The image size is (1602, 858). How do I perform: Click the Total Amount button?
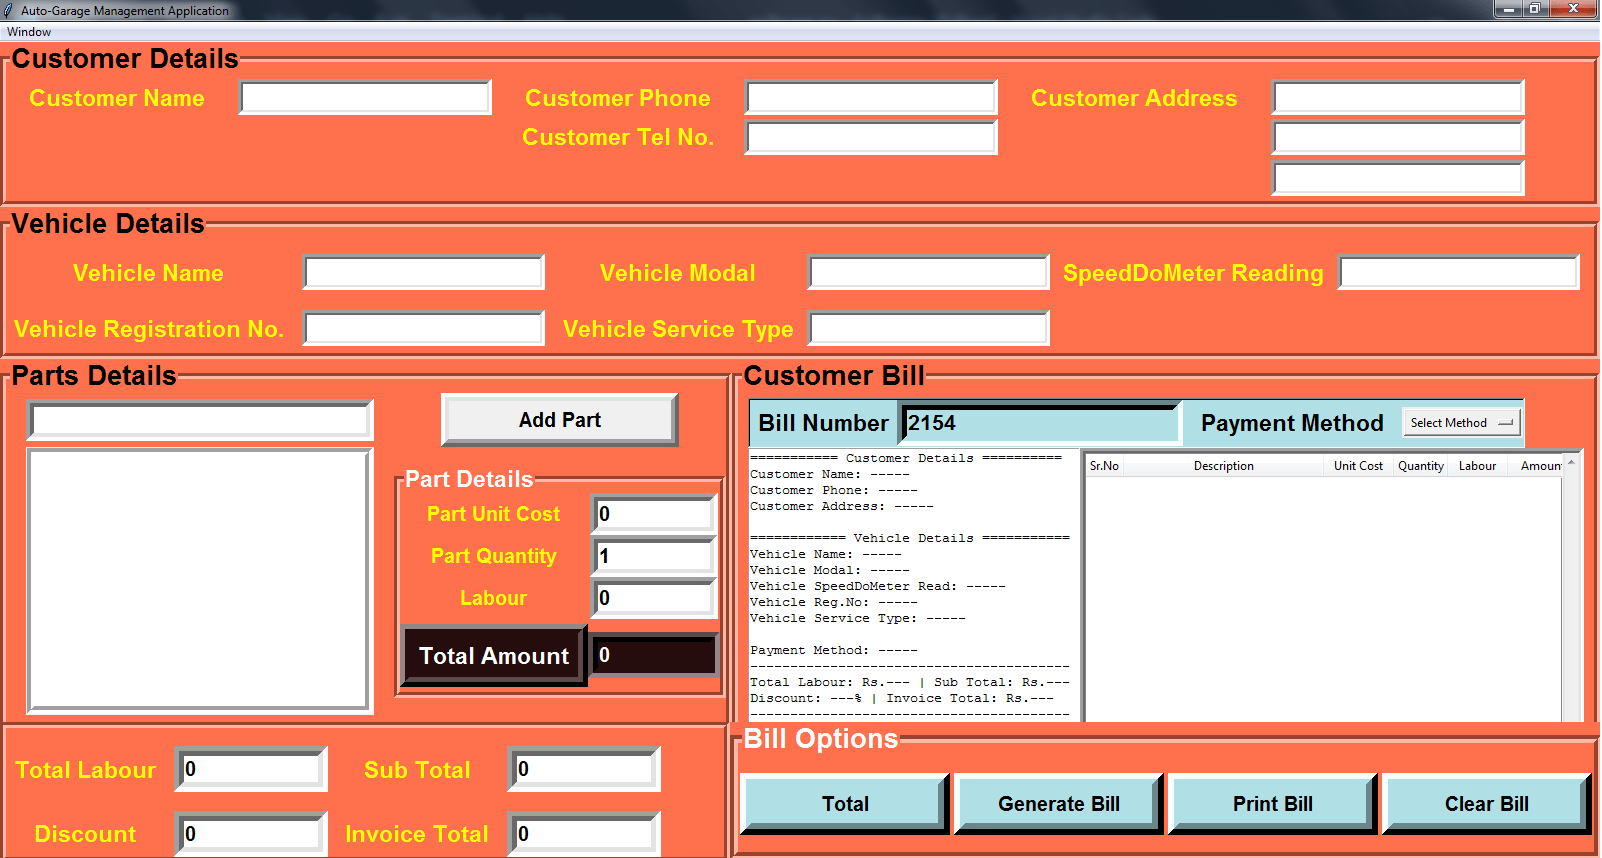(x=494, y=656)
